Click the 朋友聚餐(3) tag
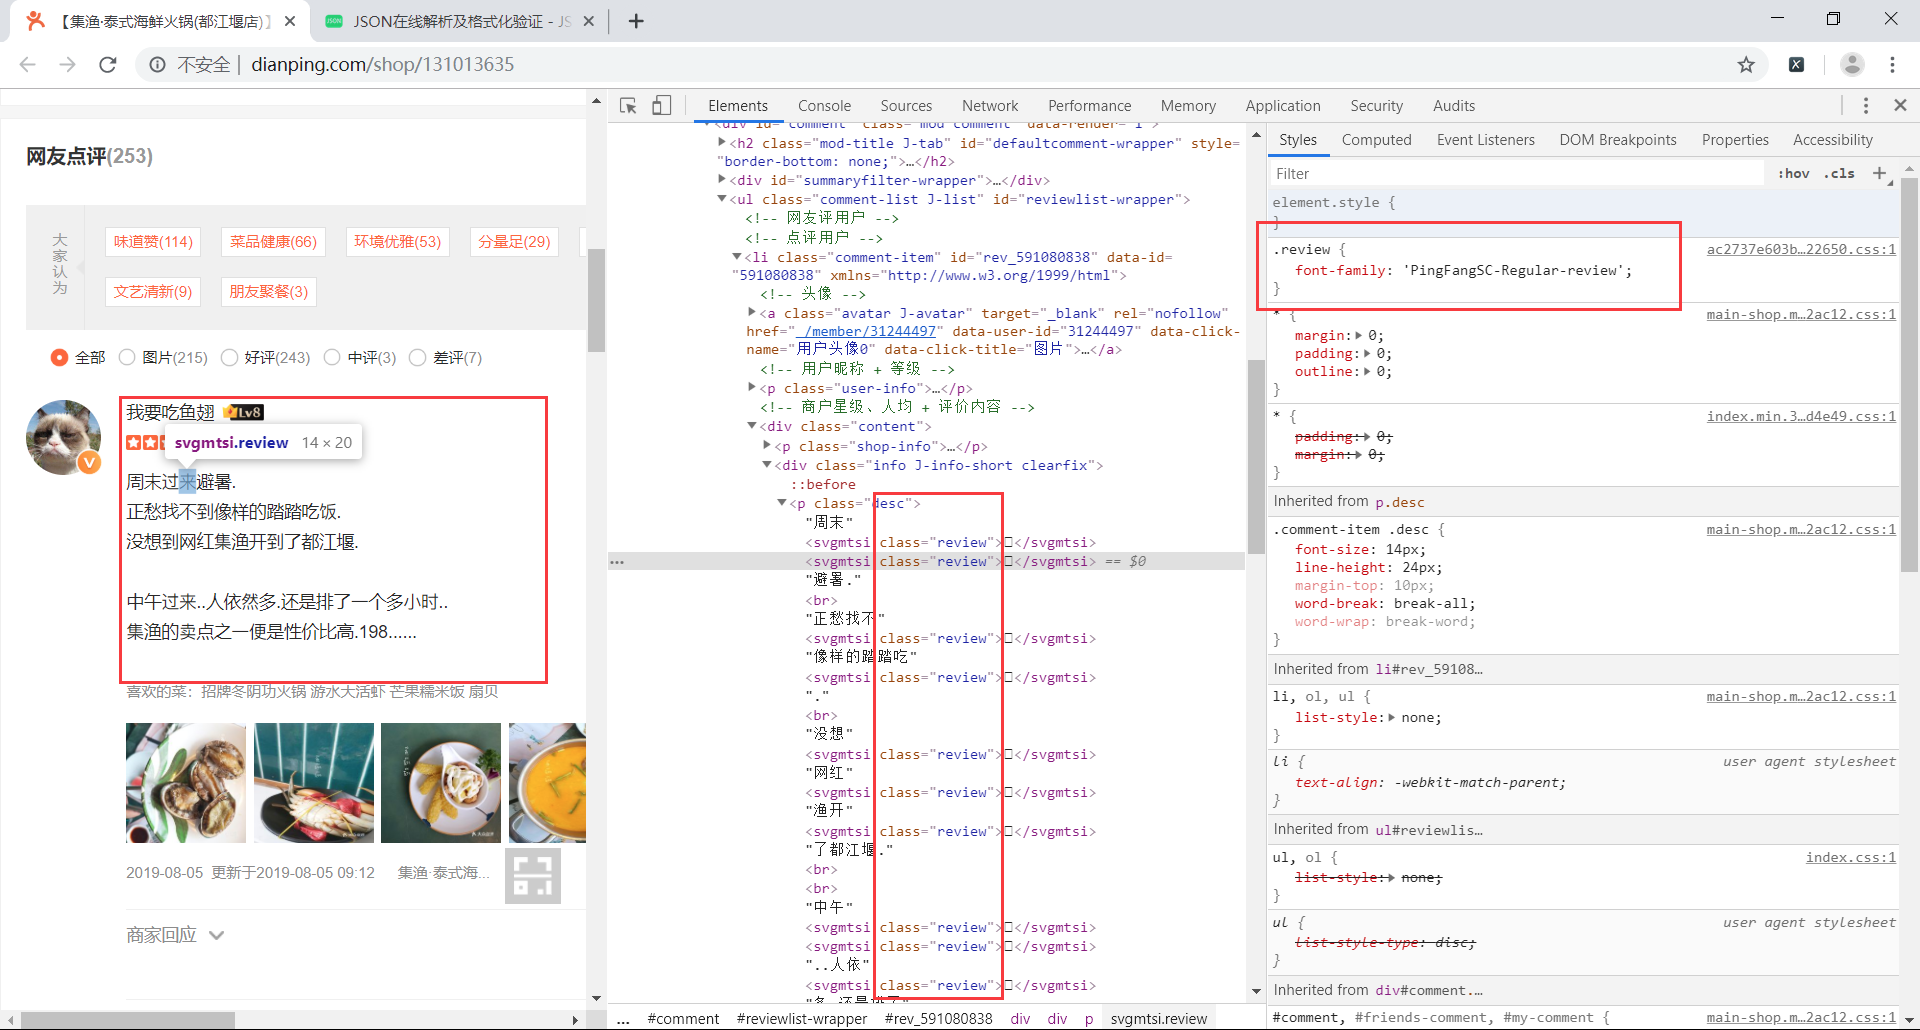The height and width of the screenshot is (1030, 1920). point(268,291)
